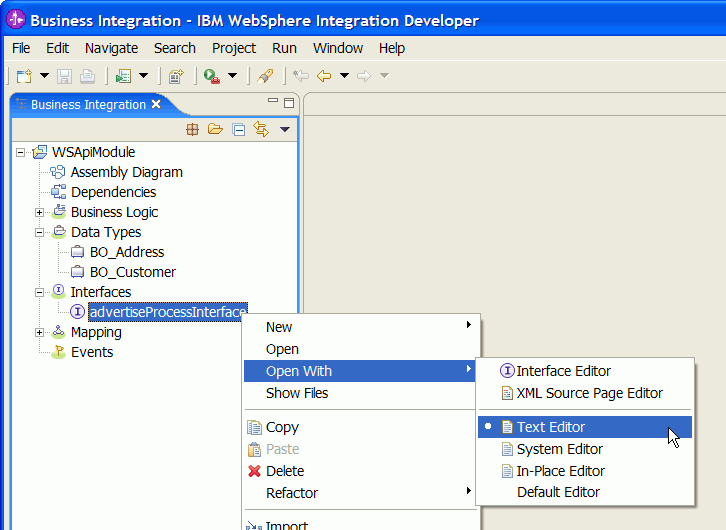Choose Open With in context menu
Viewport: 726px width, 530px height.
tap(360, 371)
